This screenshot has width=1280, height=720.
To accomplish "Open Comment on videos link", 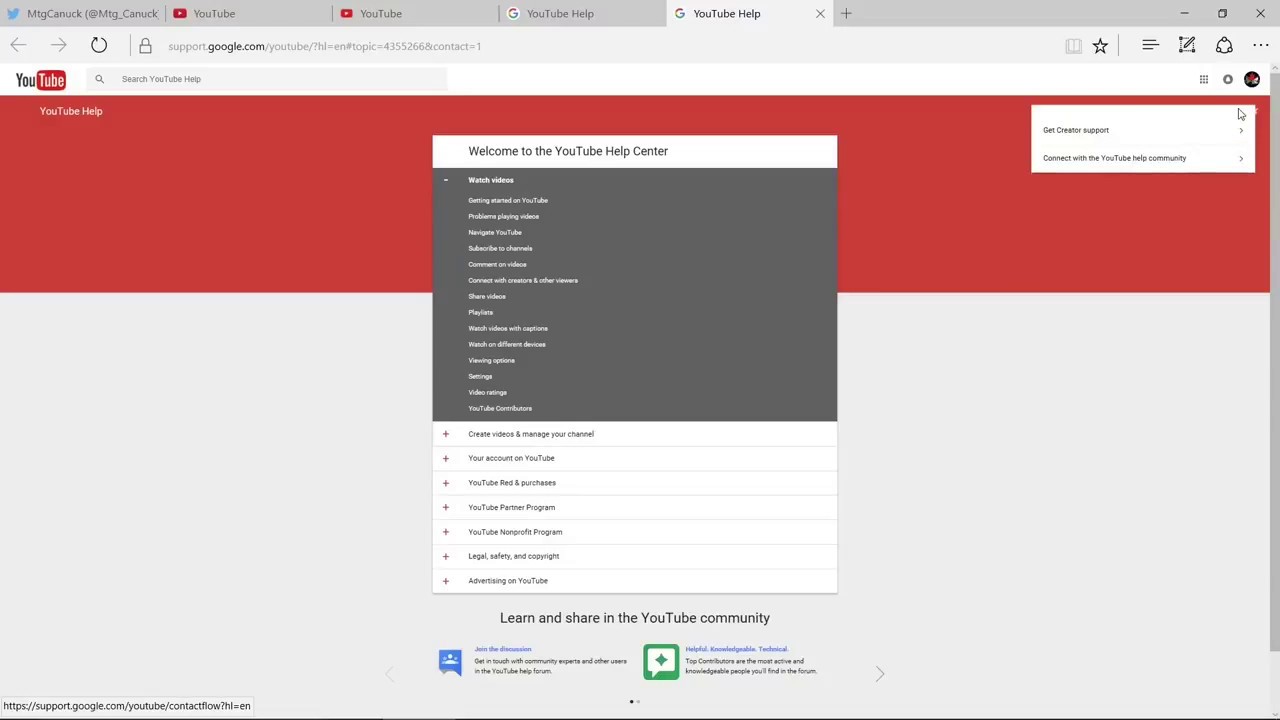I will point(497,264).
